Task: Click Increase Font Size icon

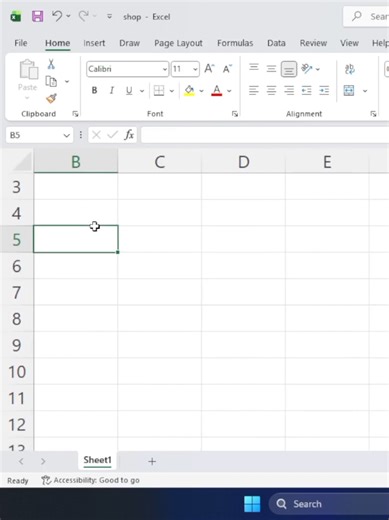Action: click(209, 69)
